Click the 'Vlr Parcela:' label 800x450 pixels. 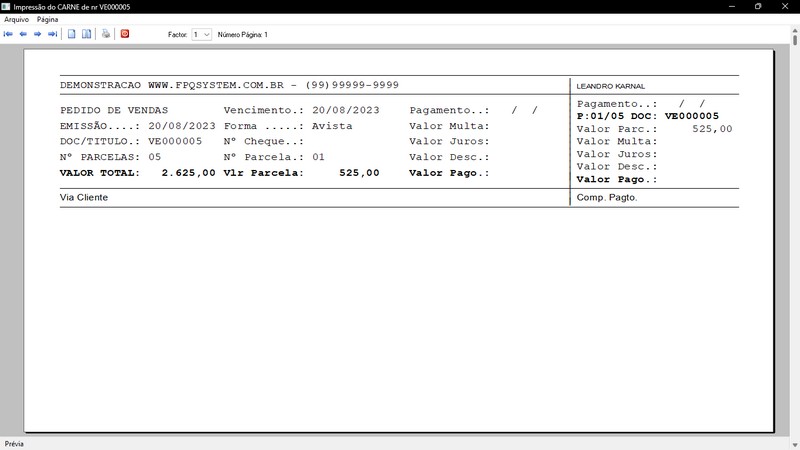[263, 173]
